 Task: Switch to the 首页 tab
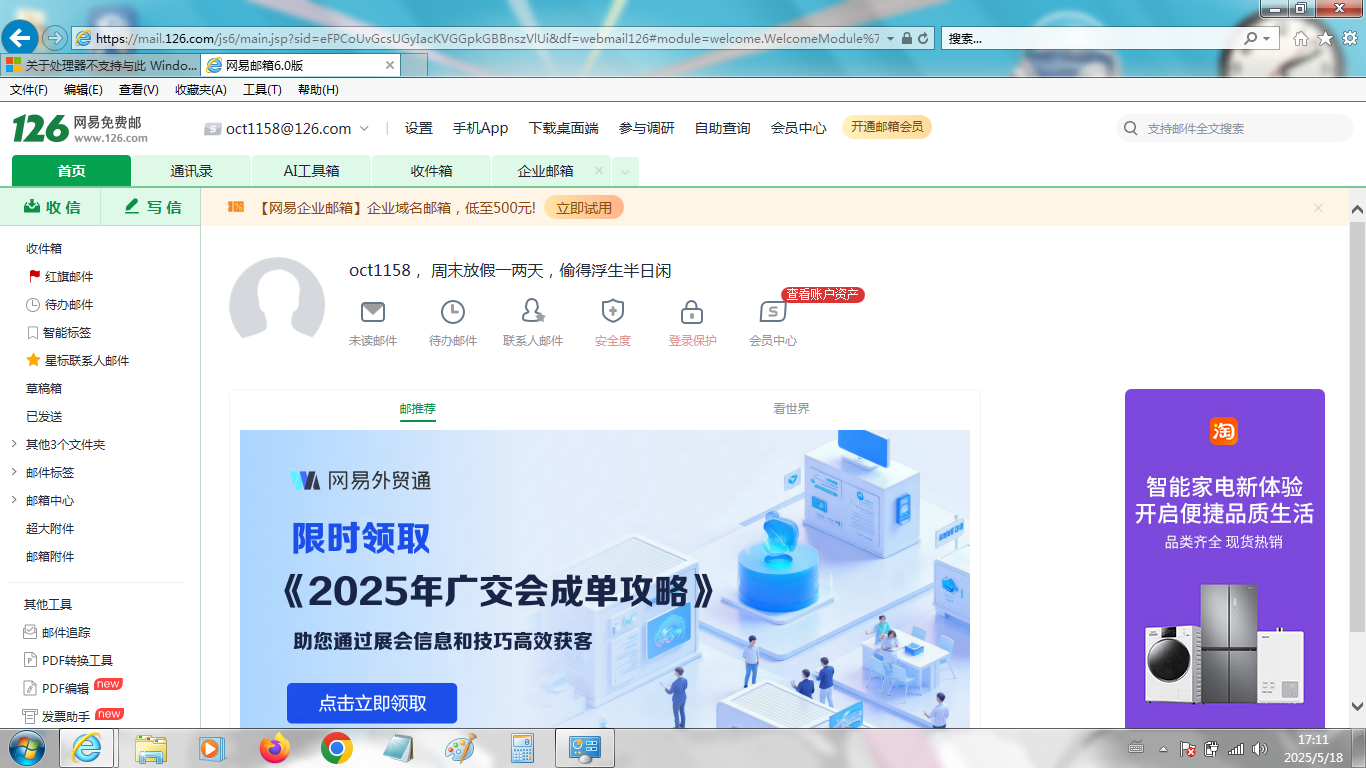pos(71,171)
